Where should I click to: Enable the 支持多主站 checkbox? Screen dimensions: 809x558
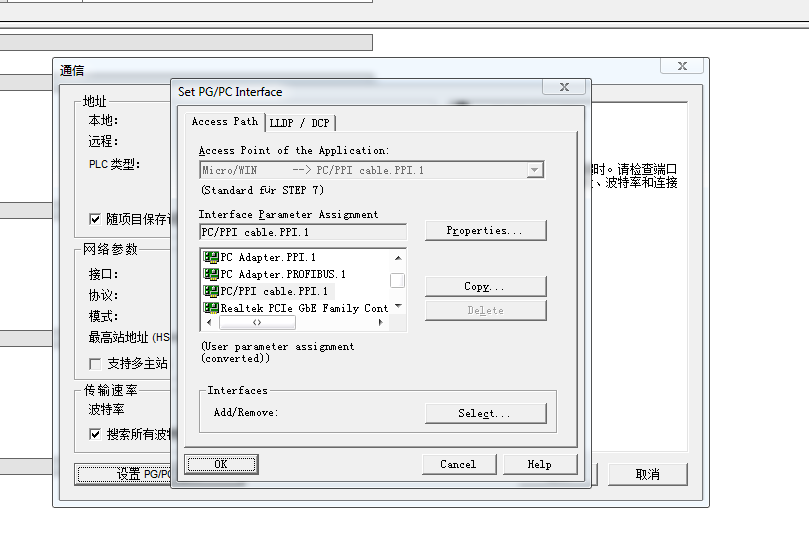[x=96, y=363]
